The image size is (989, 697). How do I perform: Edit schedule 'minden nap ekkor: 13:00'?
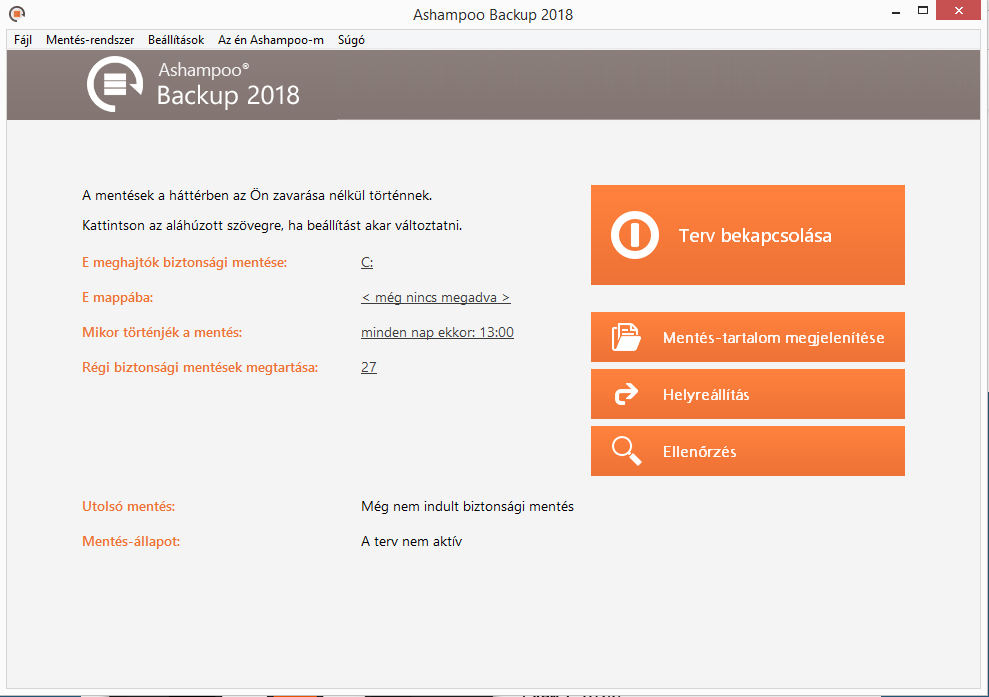437,333
